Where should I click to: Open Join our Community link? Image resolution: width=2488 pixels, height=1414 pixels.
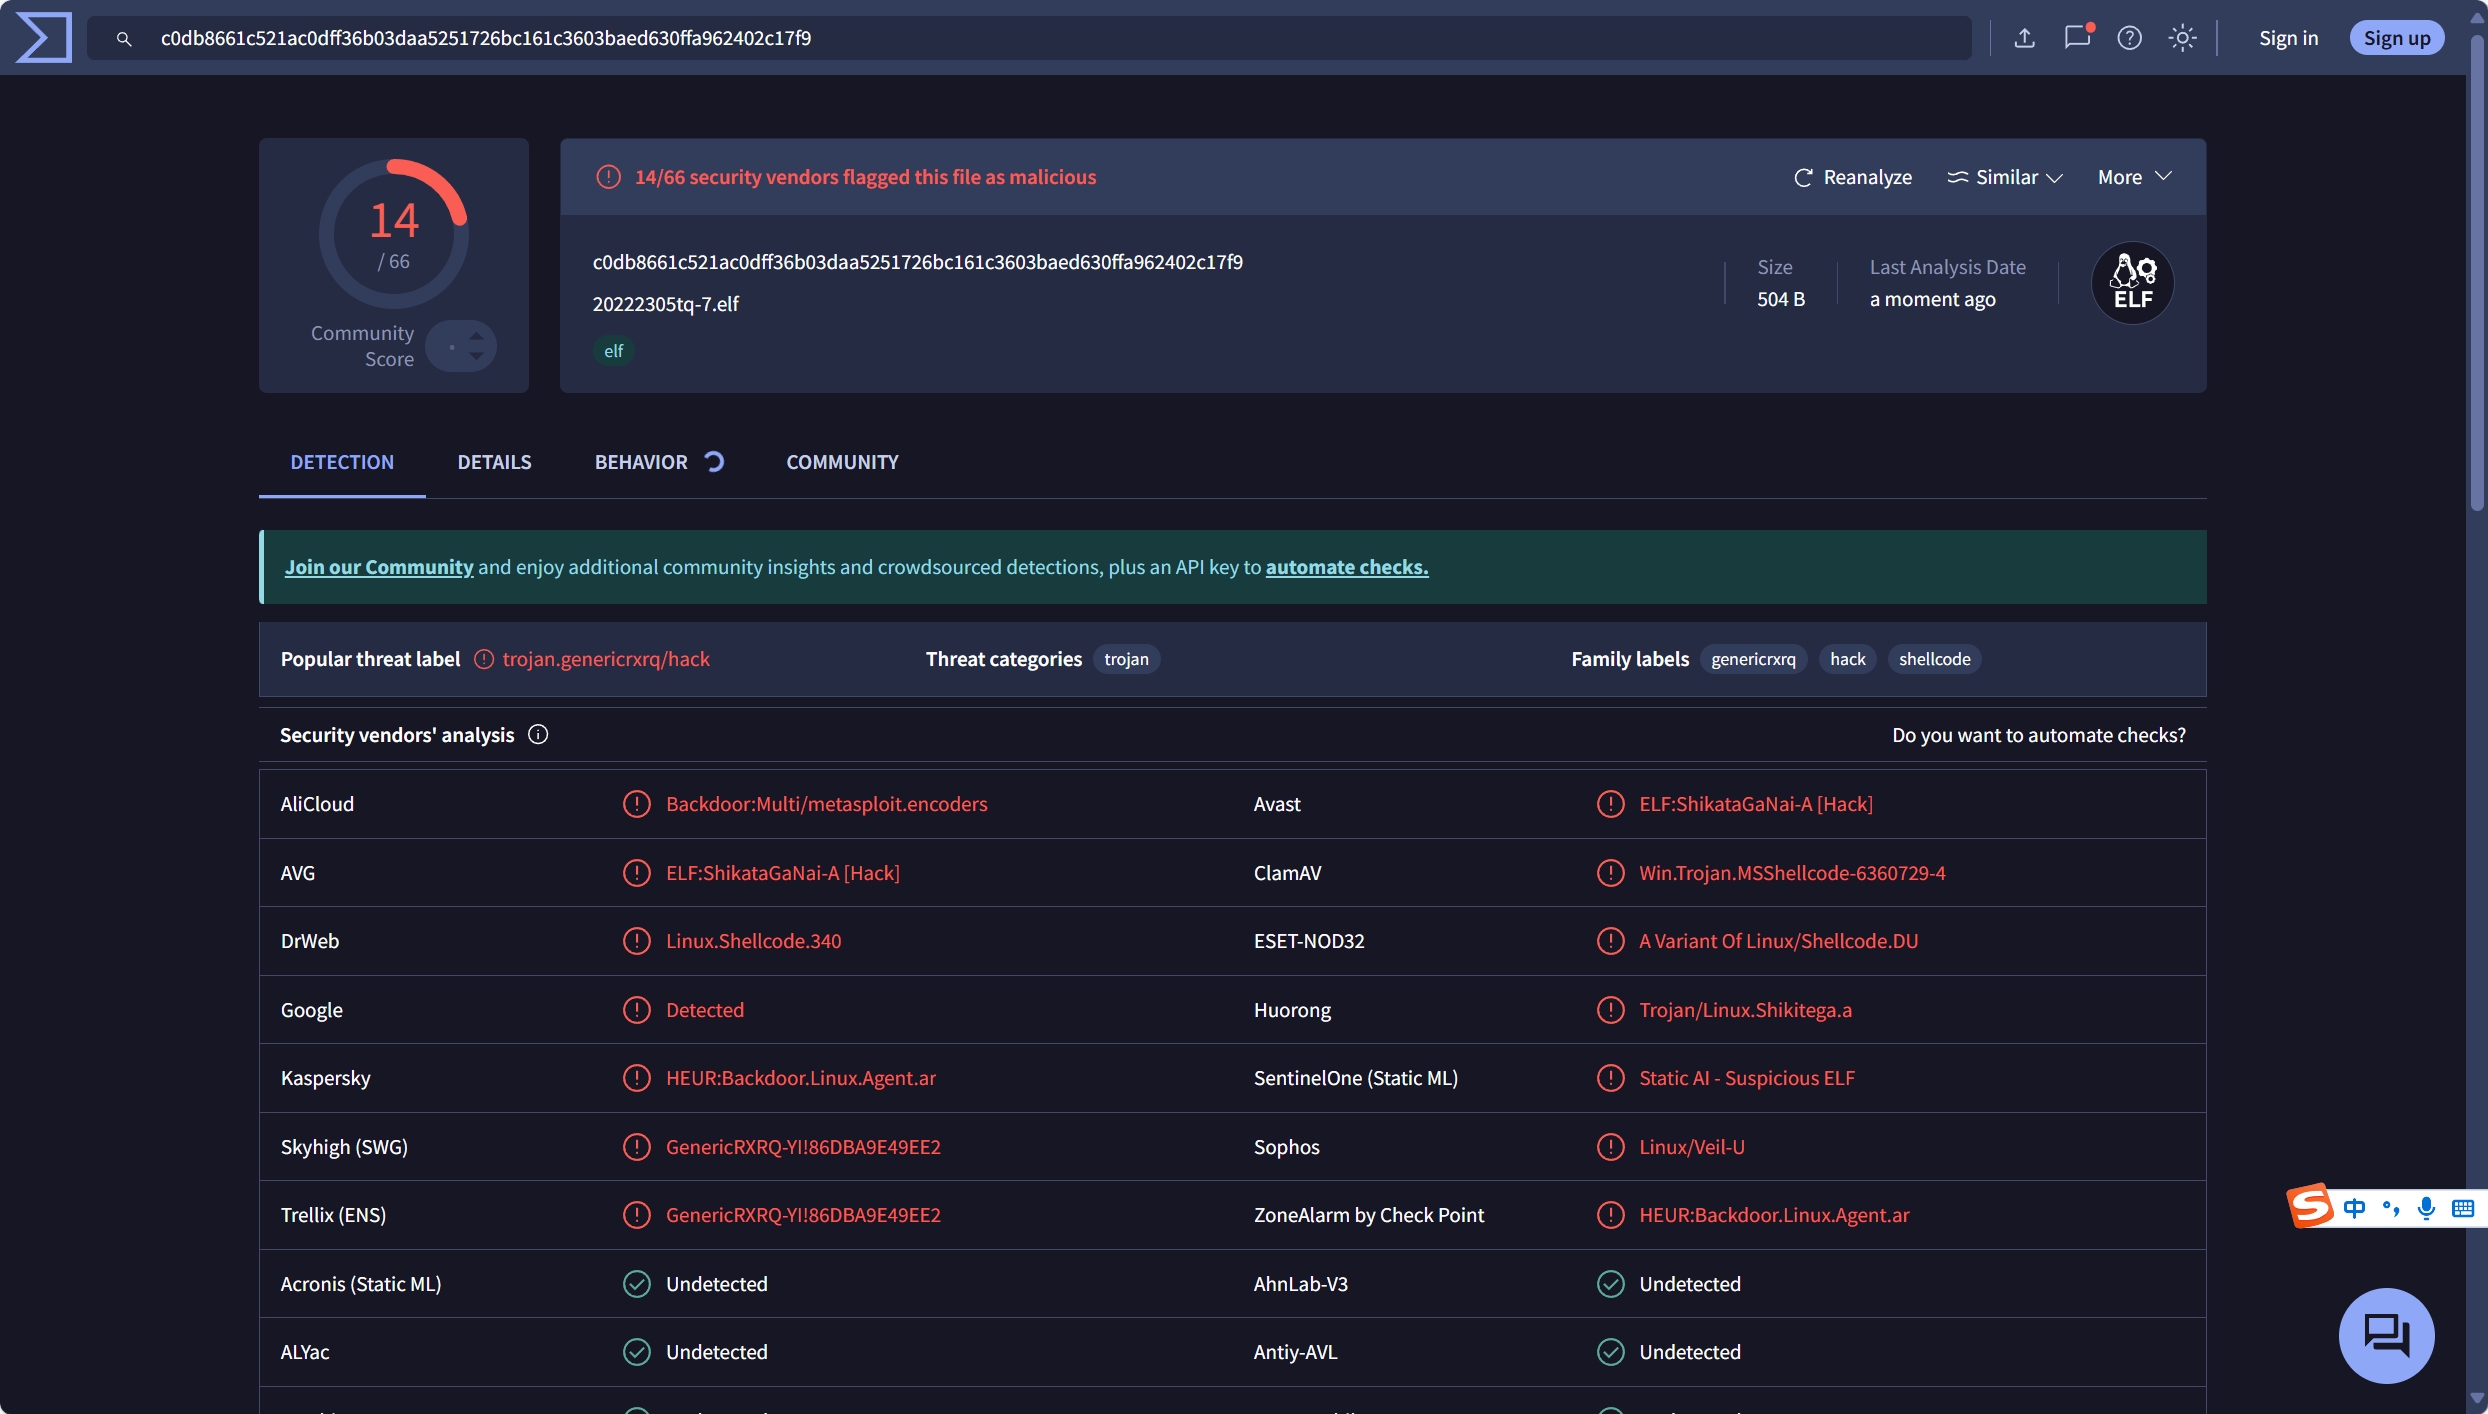coord(379,567)
